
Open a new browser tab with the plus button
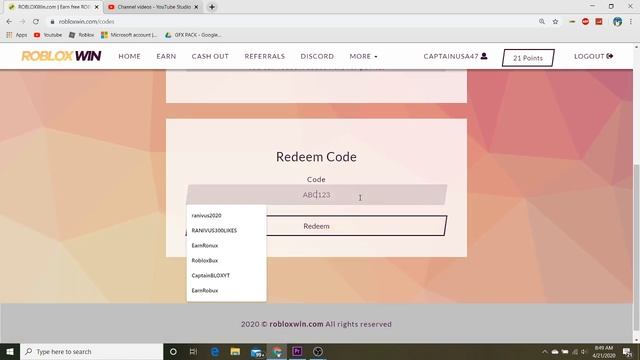pyautogui.click(x=212, y=7)
